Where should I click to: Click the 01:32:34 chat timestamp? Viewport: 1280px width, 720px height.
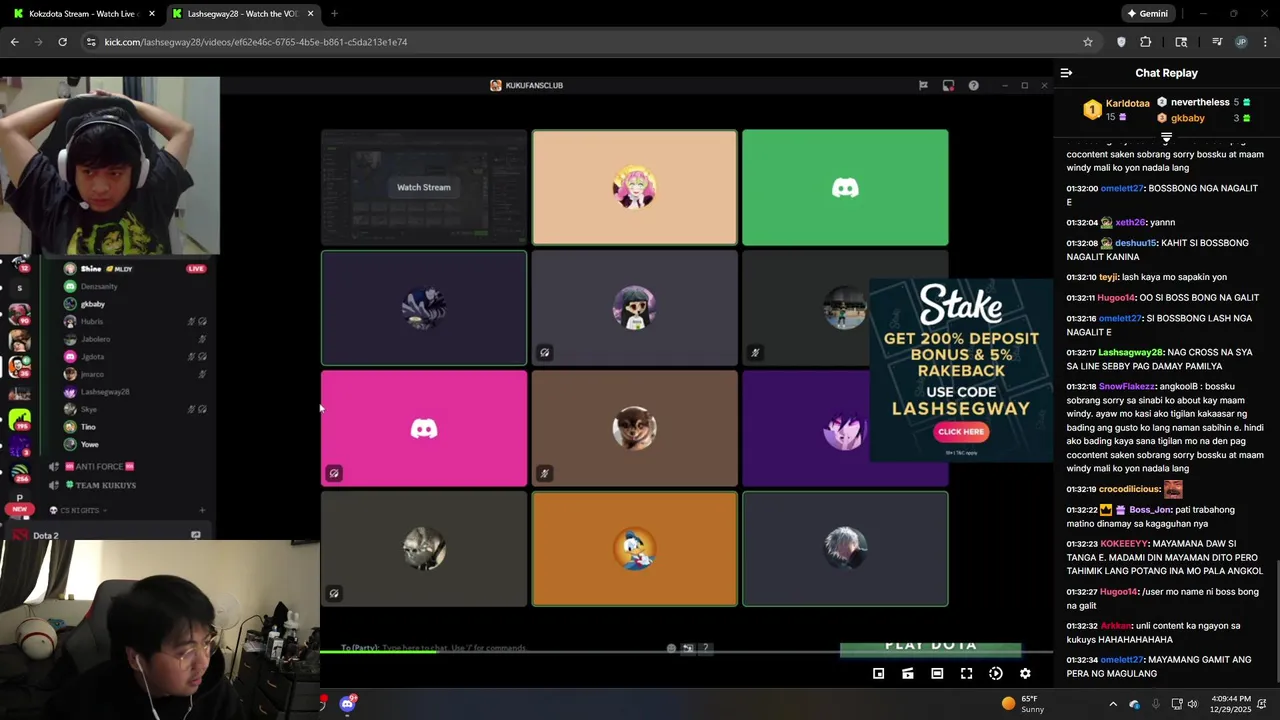coord(1082,660)
